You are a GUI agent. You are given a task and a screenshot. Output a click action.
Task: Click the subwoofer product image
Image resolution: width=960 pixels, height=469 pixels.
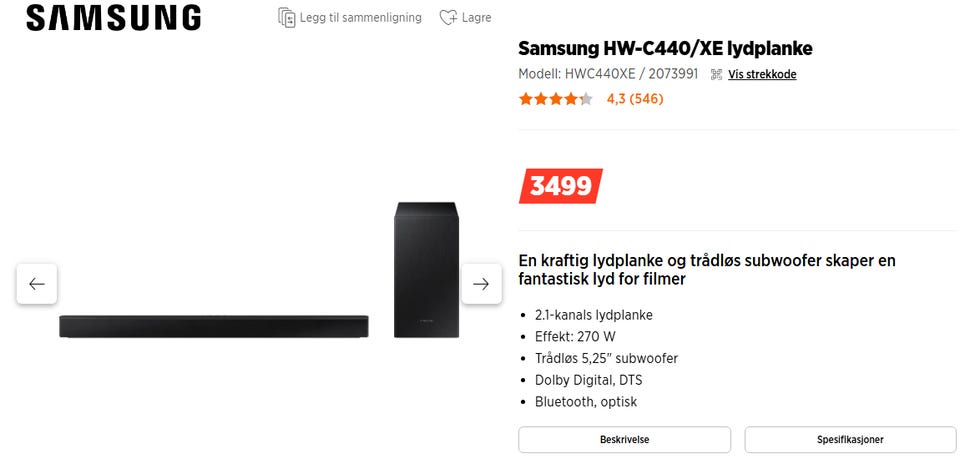tap(427, 269)
